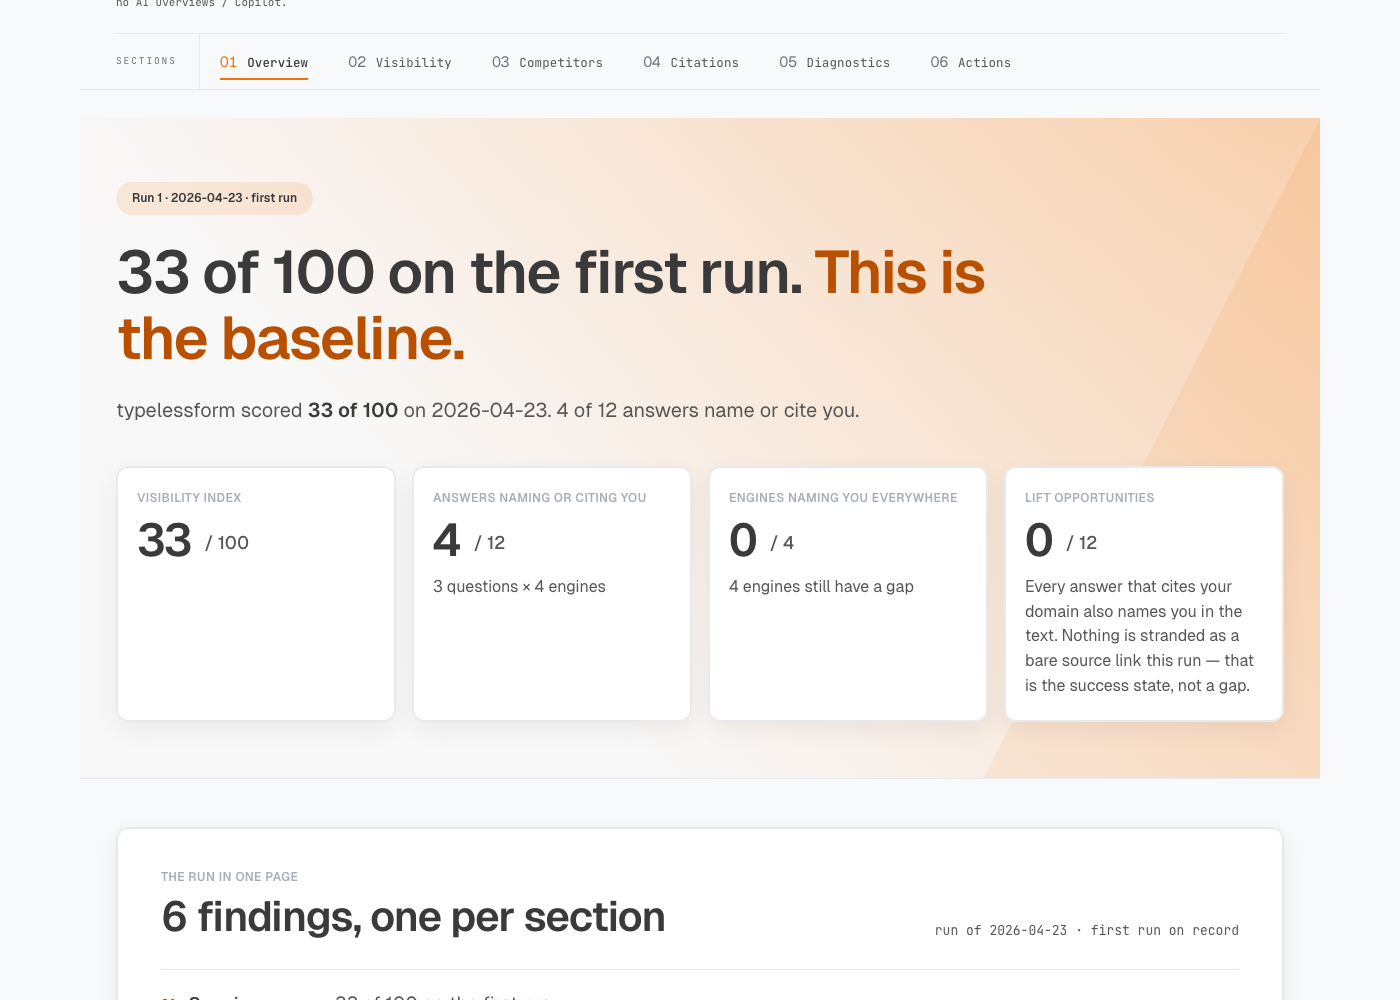This screenshot has width=1400, height=1000.
Task: Click the 'run of 2026-04-23 · first run on record' text
Action: (1087, 931)
